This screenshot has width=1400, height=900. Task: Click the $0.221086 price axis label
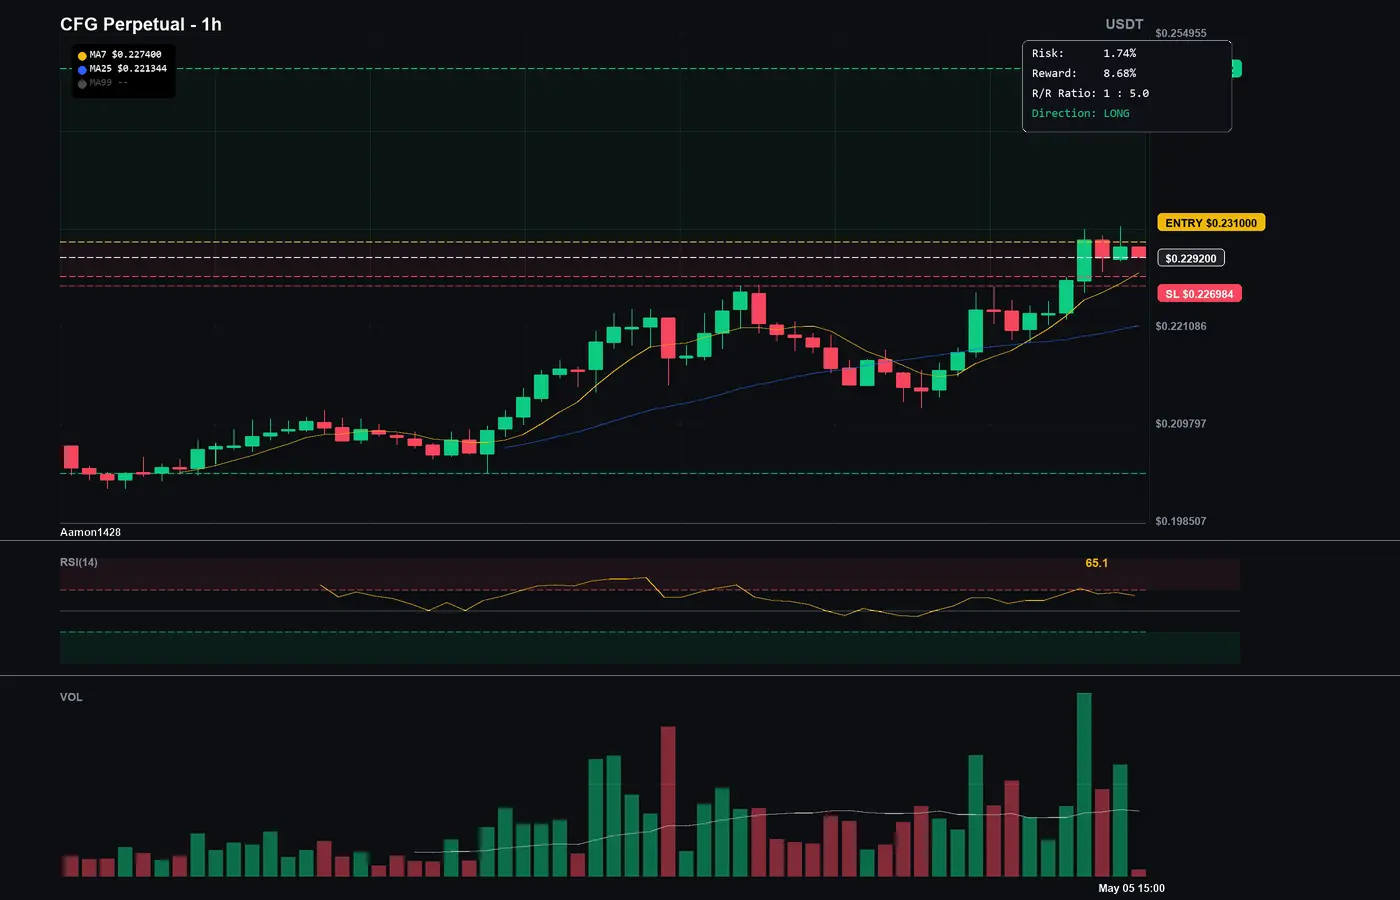[x=1181, y=326]
